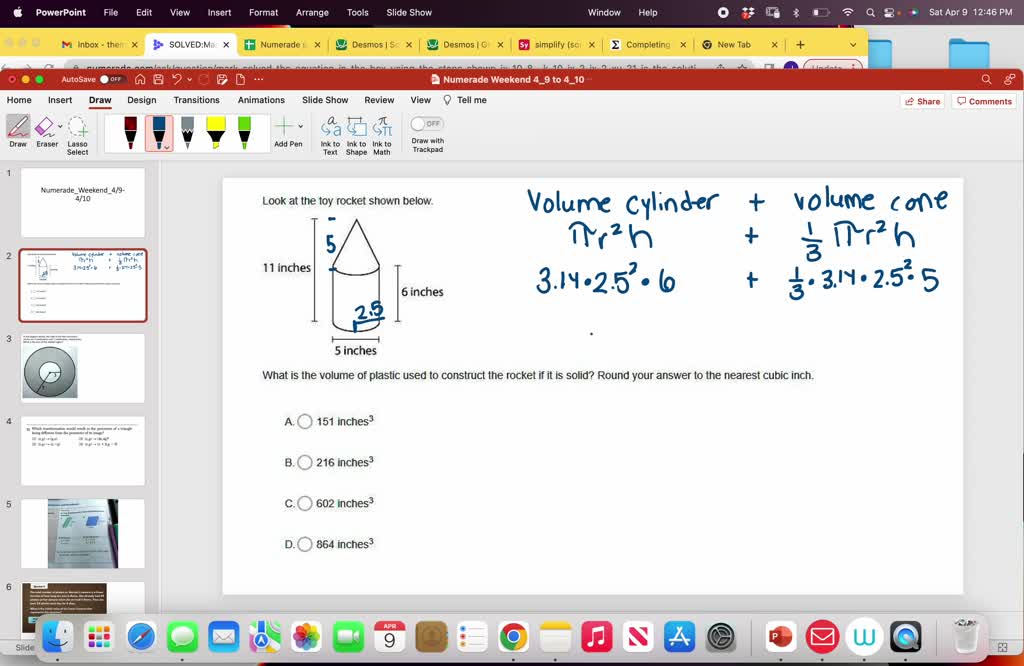Select slide 3 thumbnail with circle diagram
This screenshot has width=1024, height=666.
click(x=83, y=368)
